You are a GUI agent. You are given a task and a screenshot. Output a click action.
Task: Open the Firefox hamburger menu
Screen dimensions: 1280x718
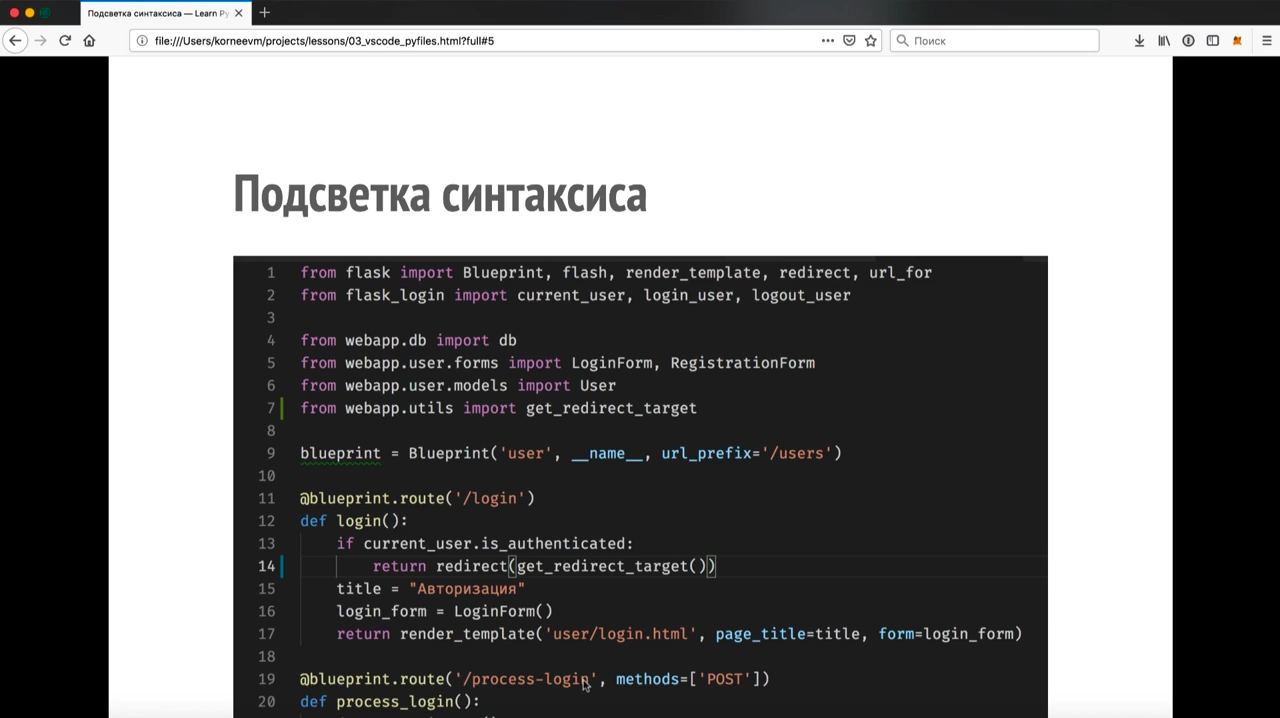point(1266,41)
